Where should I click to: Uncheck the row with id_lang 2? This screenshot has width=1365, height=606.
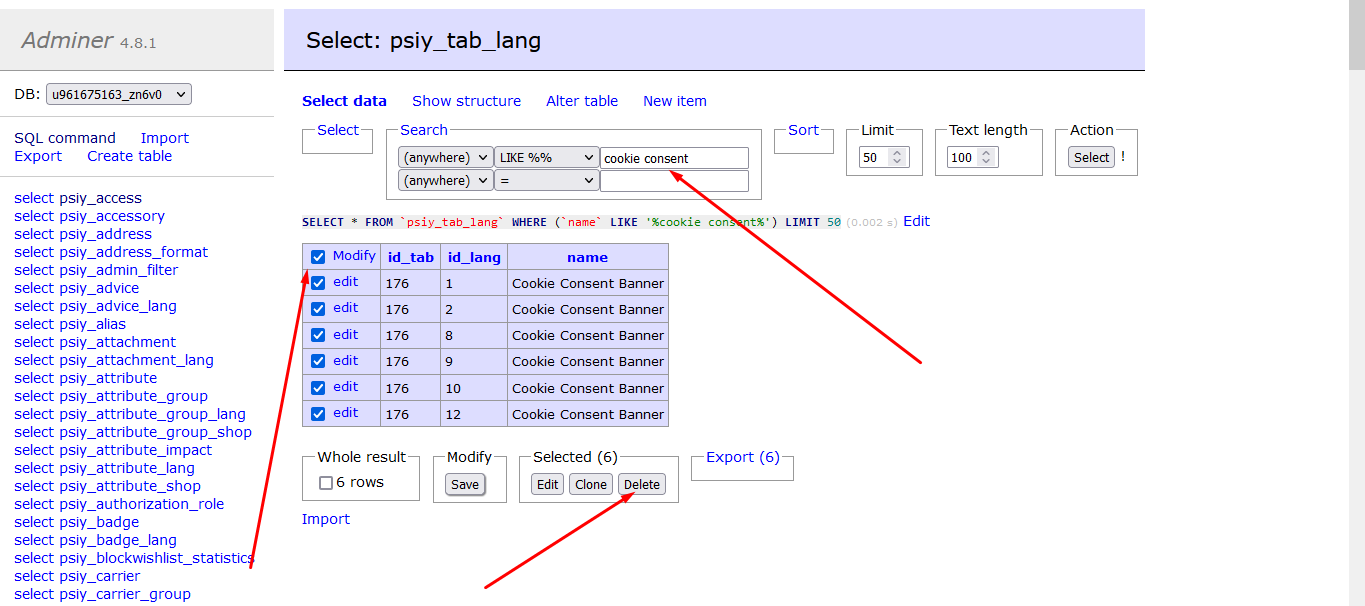(x=318, y=309)
